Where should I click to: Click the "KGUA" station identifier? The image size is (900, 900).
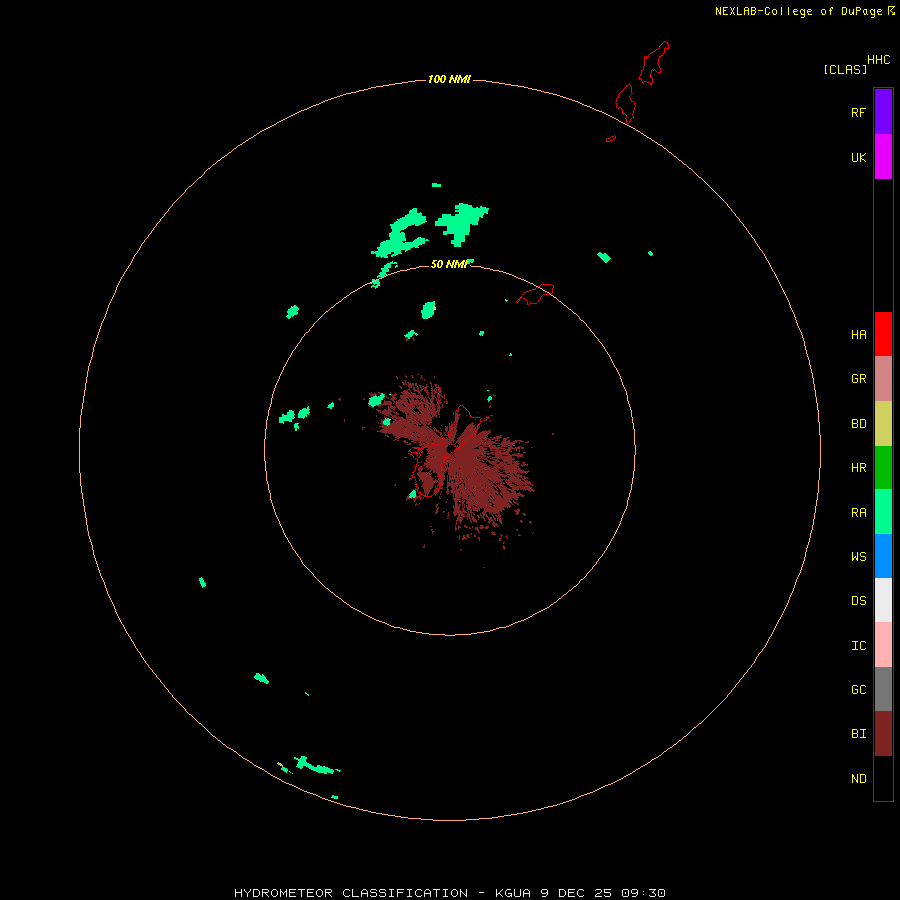click(511, 893)
